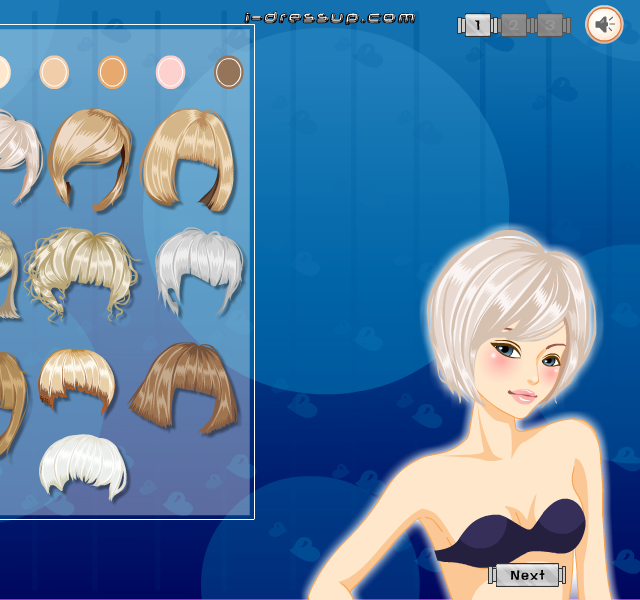
Task: Pick the platinum side-swept hairstyle at left edge
Action: point(20,157)
